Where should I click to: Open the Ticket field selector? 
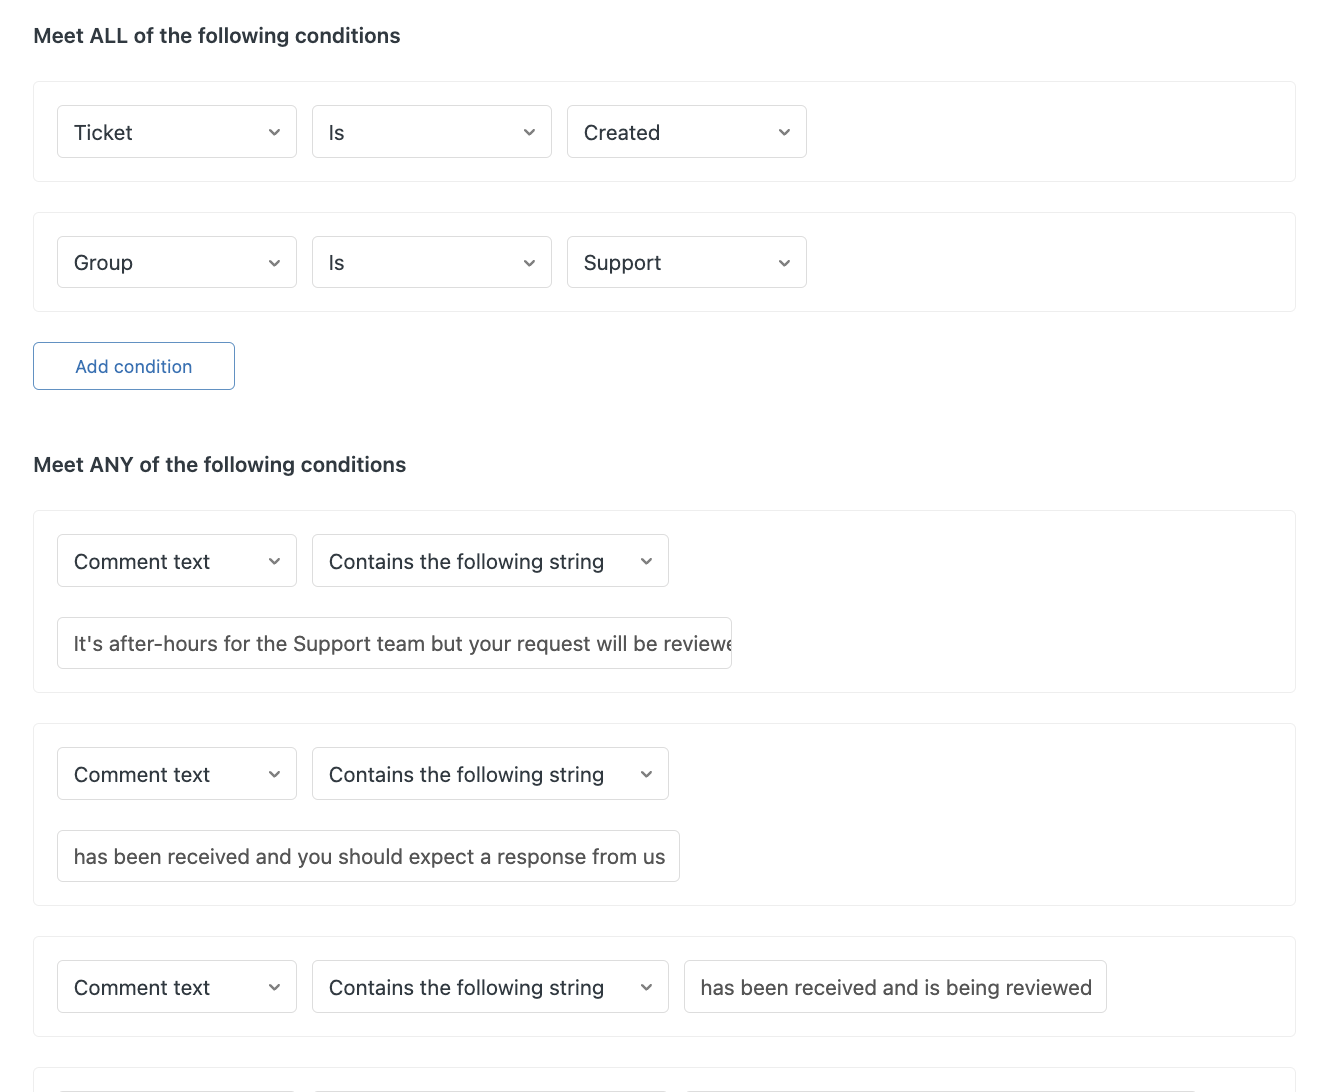pyautogui.click(x=176, y=132)
